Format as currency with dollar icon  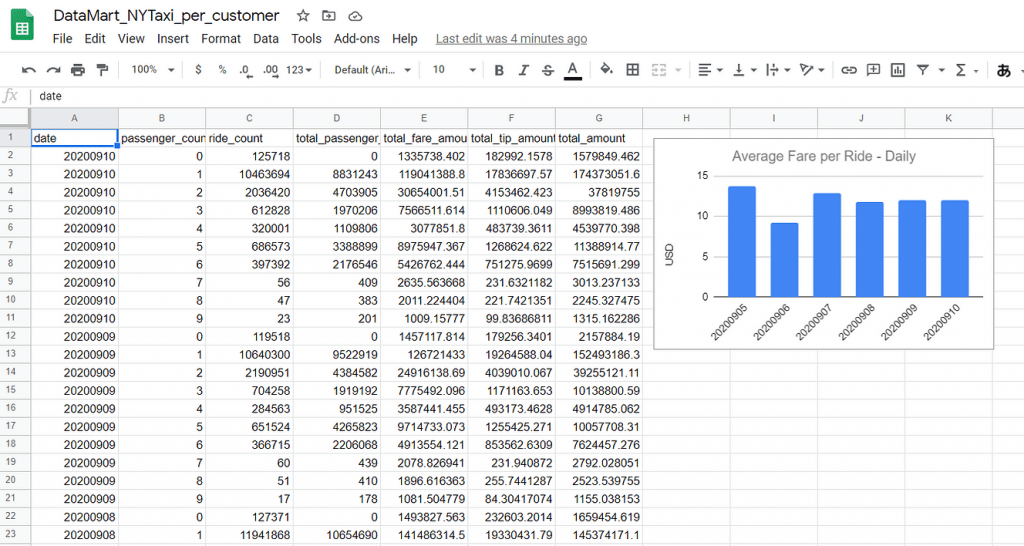pyautogui.click(x=198, y=70)
